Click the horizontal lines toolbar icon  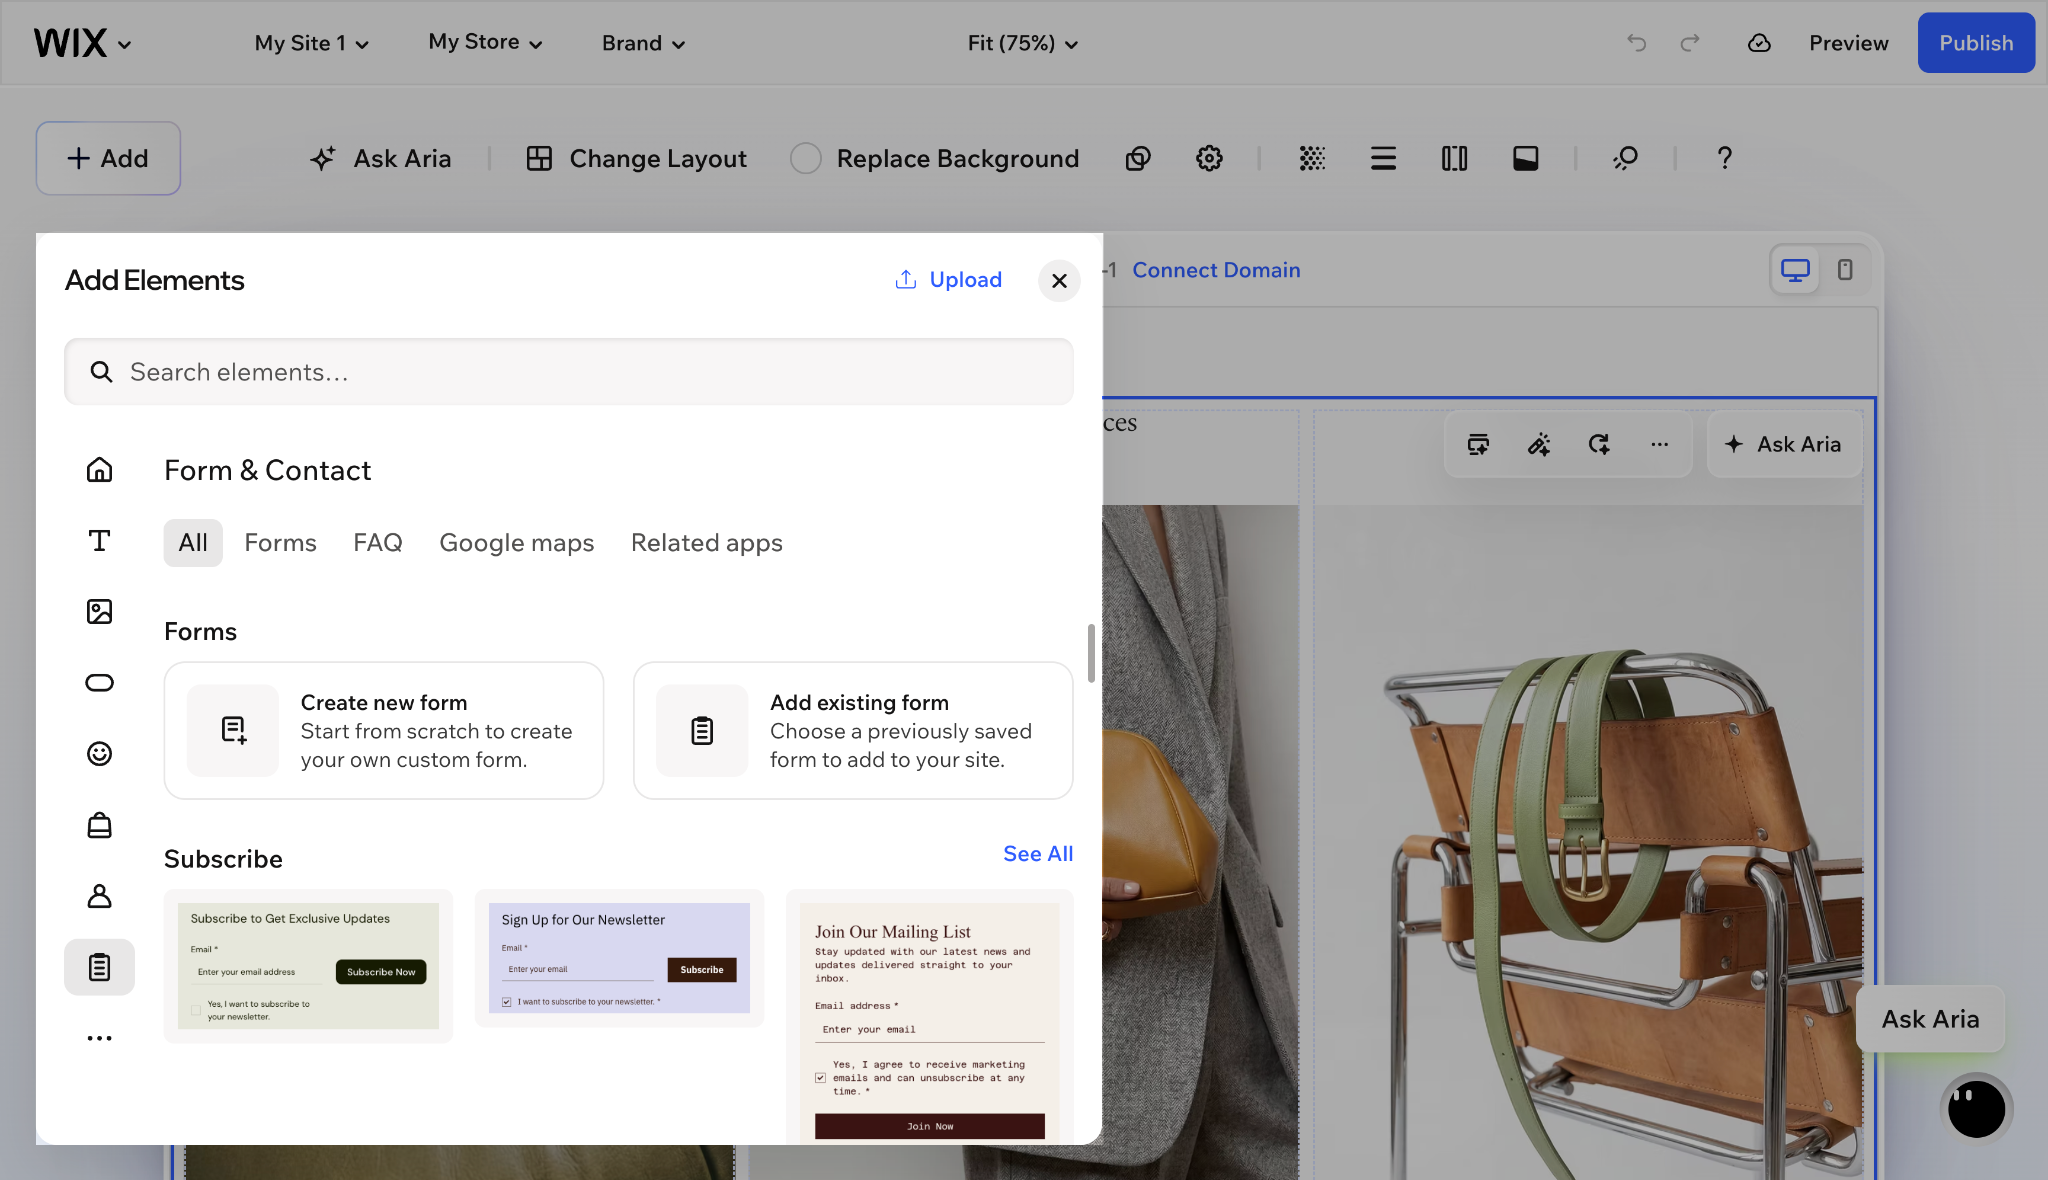click(1383, 158)
